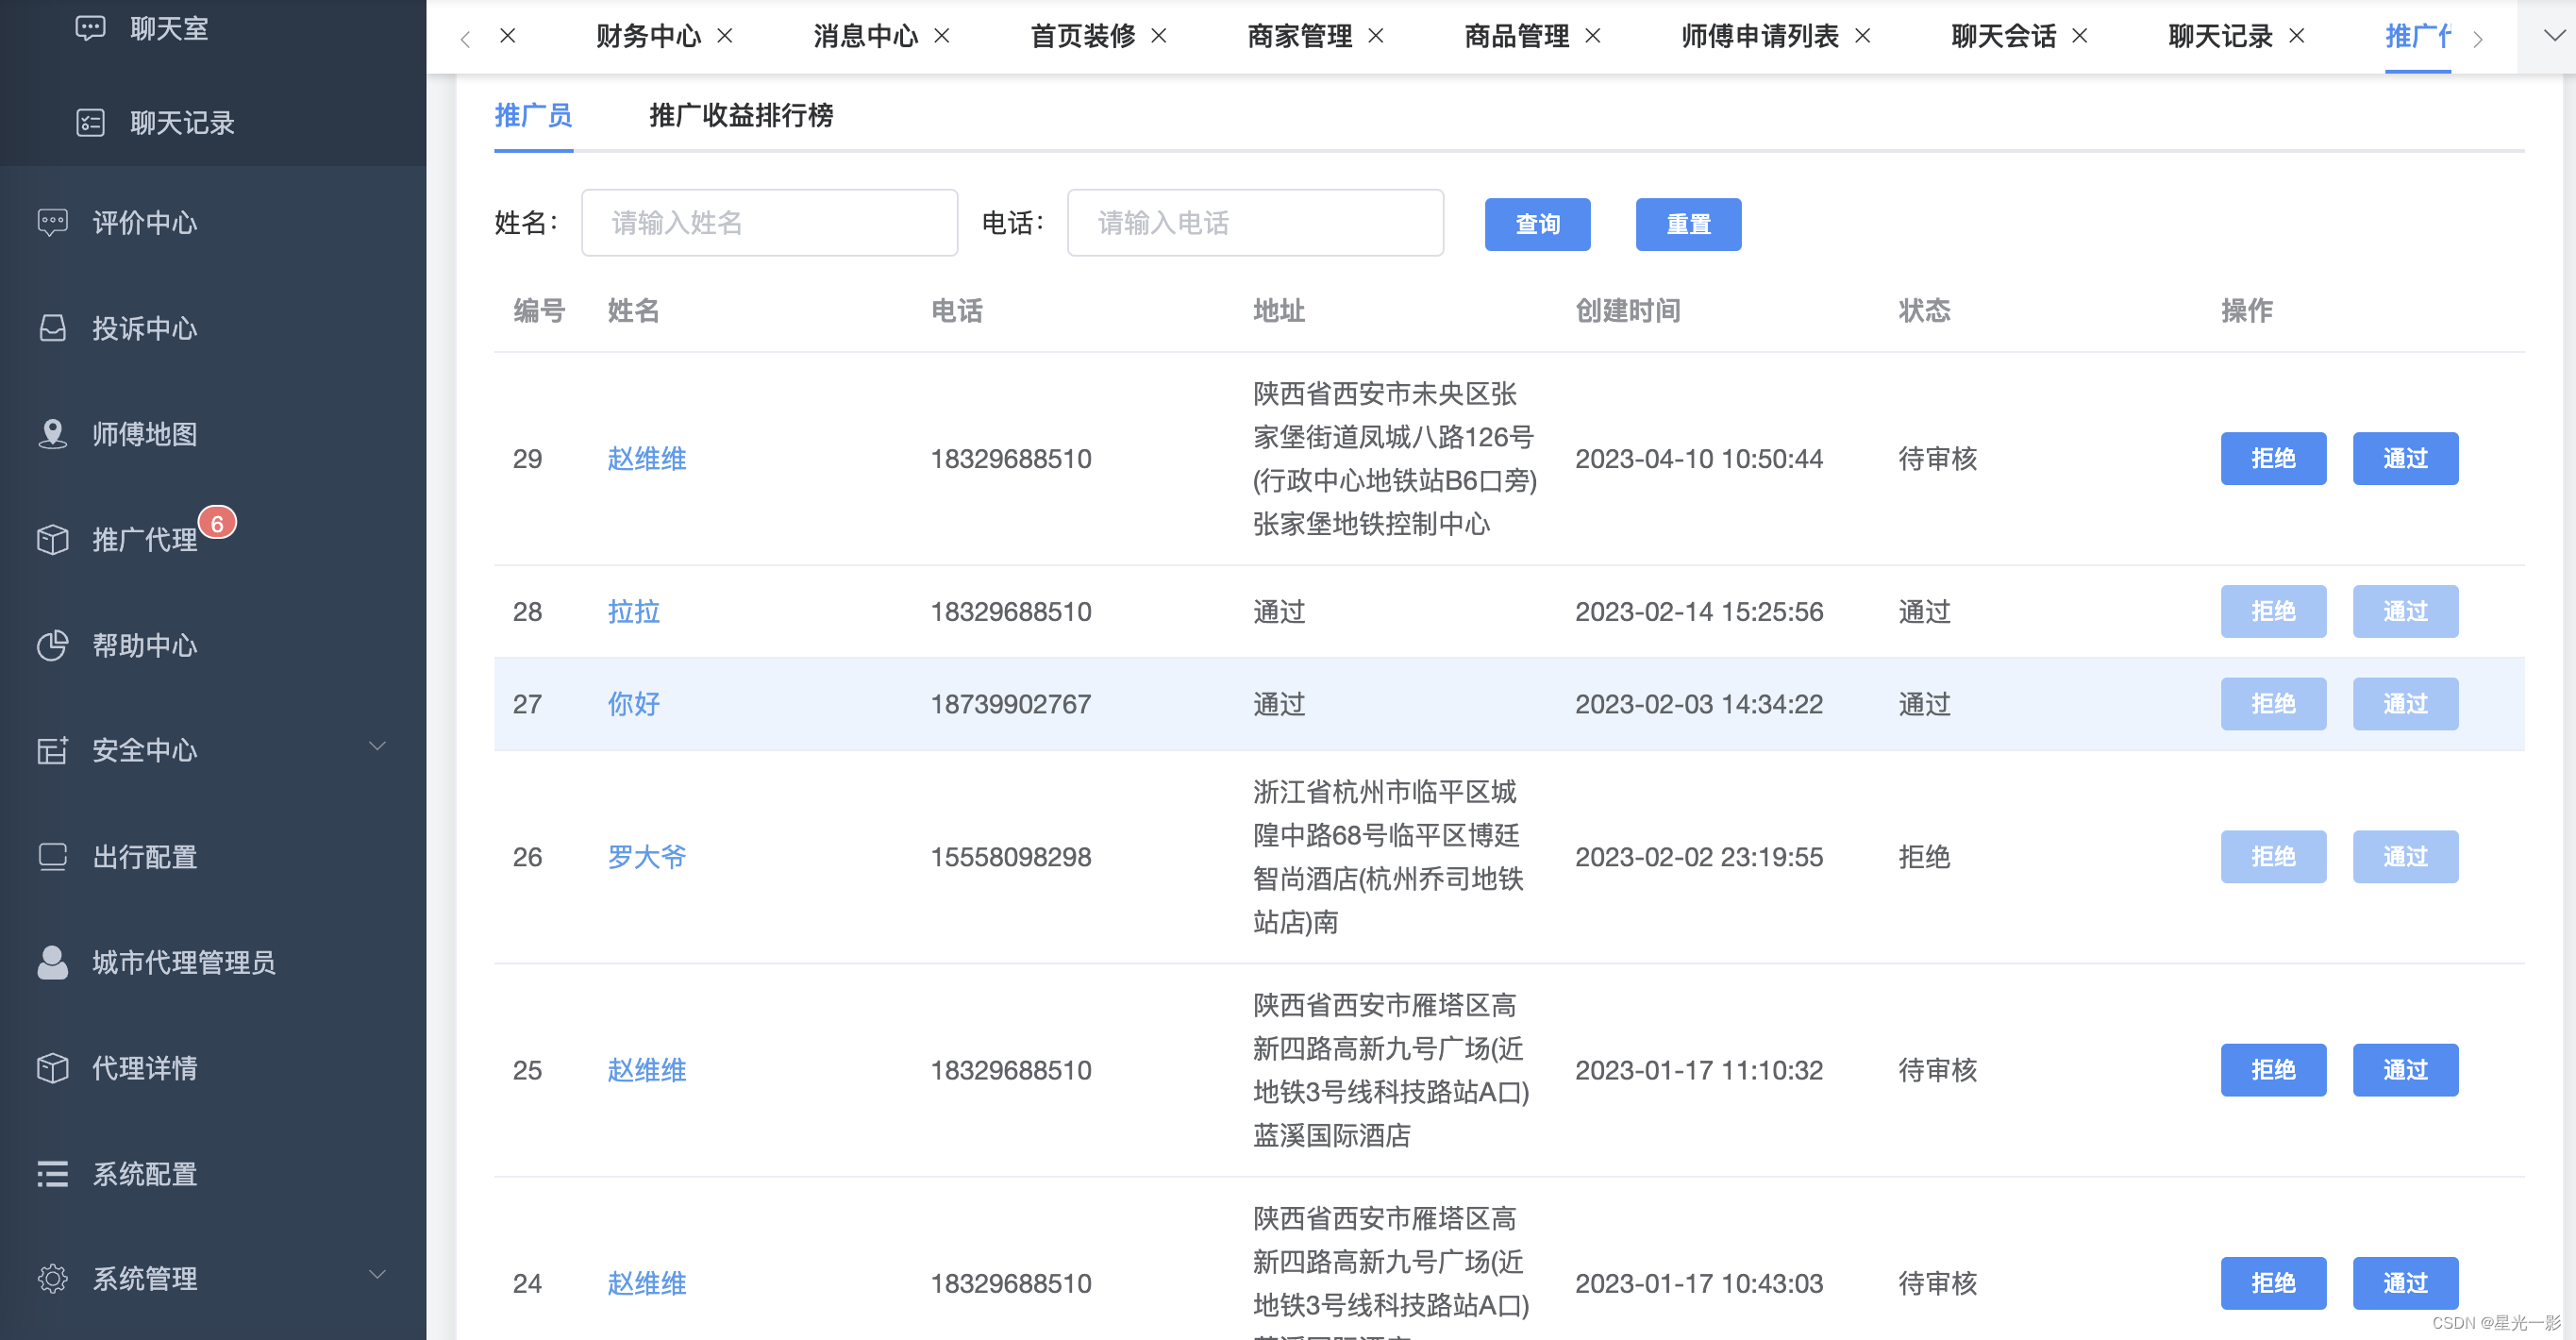Open the 罗大爷 name link
The image size is (2576, 1340).
click(646, 857)
